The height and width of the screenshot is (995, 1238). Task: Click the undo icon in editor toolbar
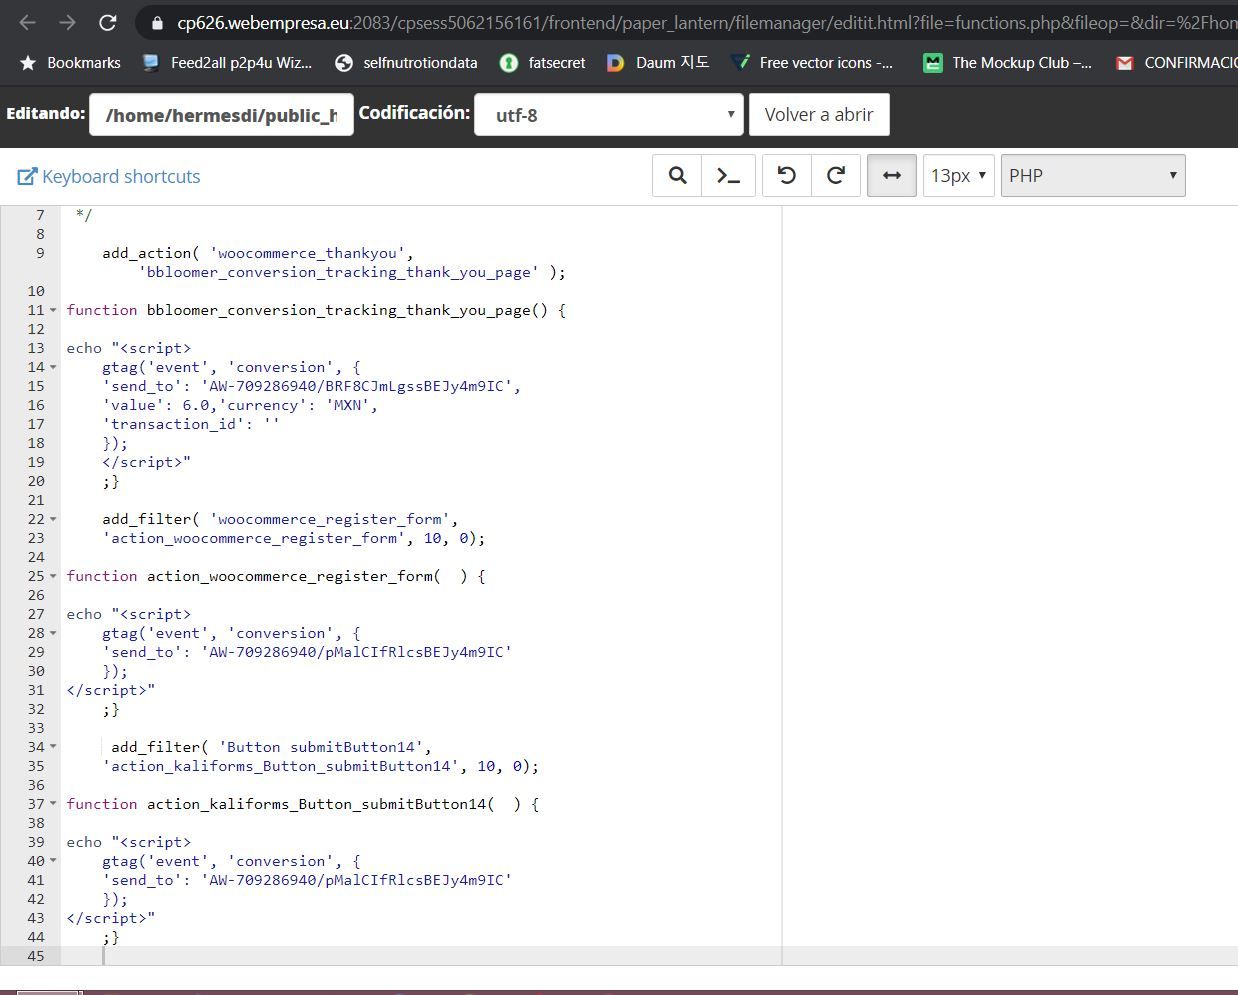pos(787,176)
